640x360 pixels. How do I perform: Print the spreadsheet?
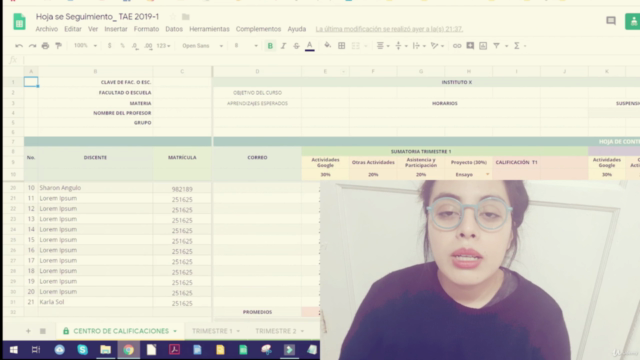(x=45, y=46)
